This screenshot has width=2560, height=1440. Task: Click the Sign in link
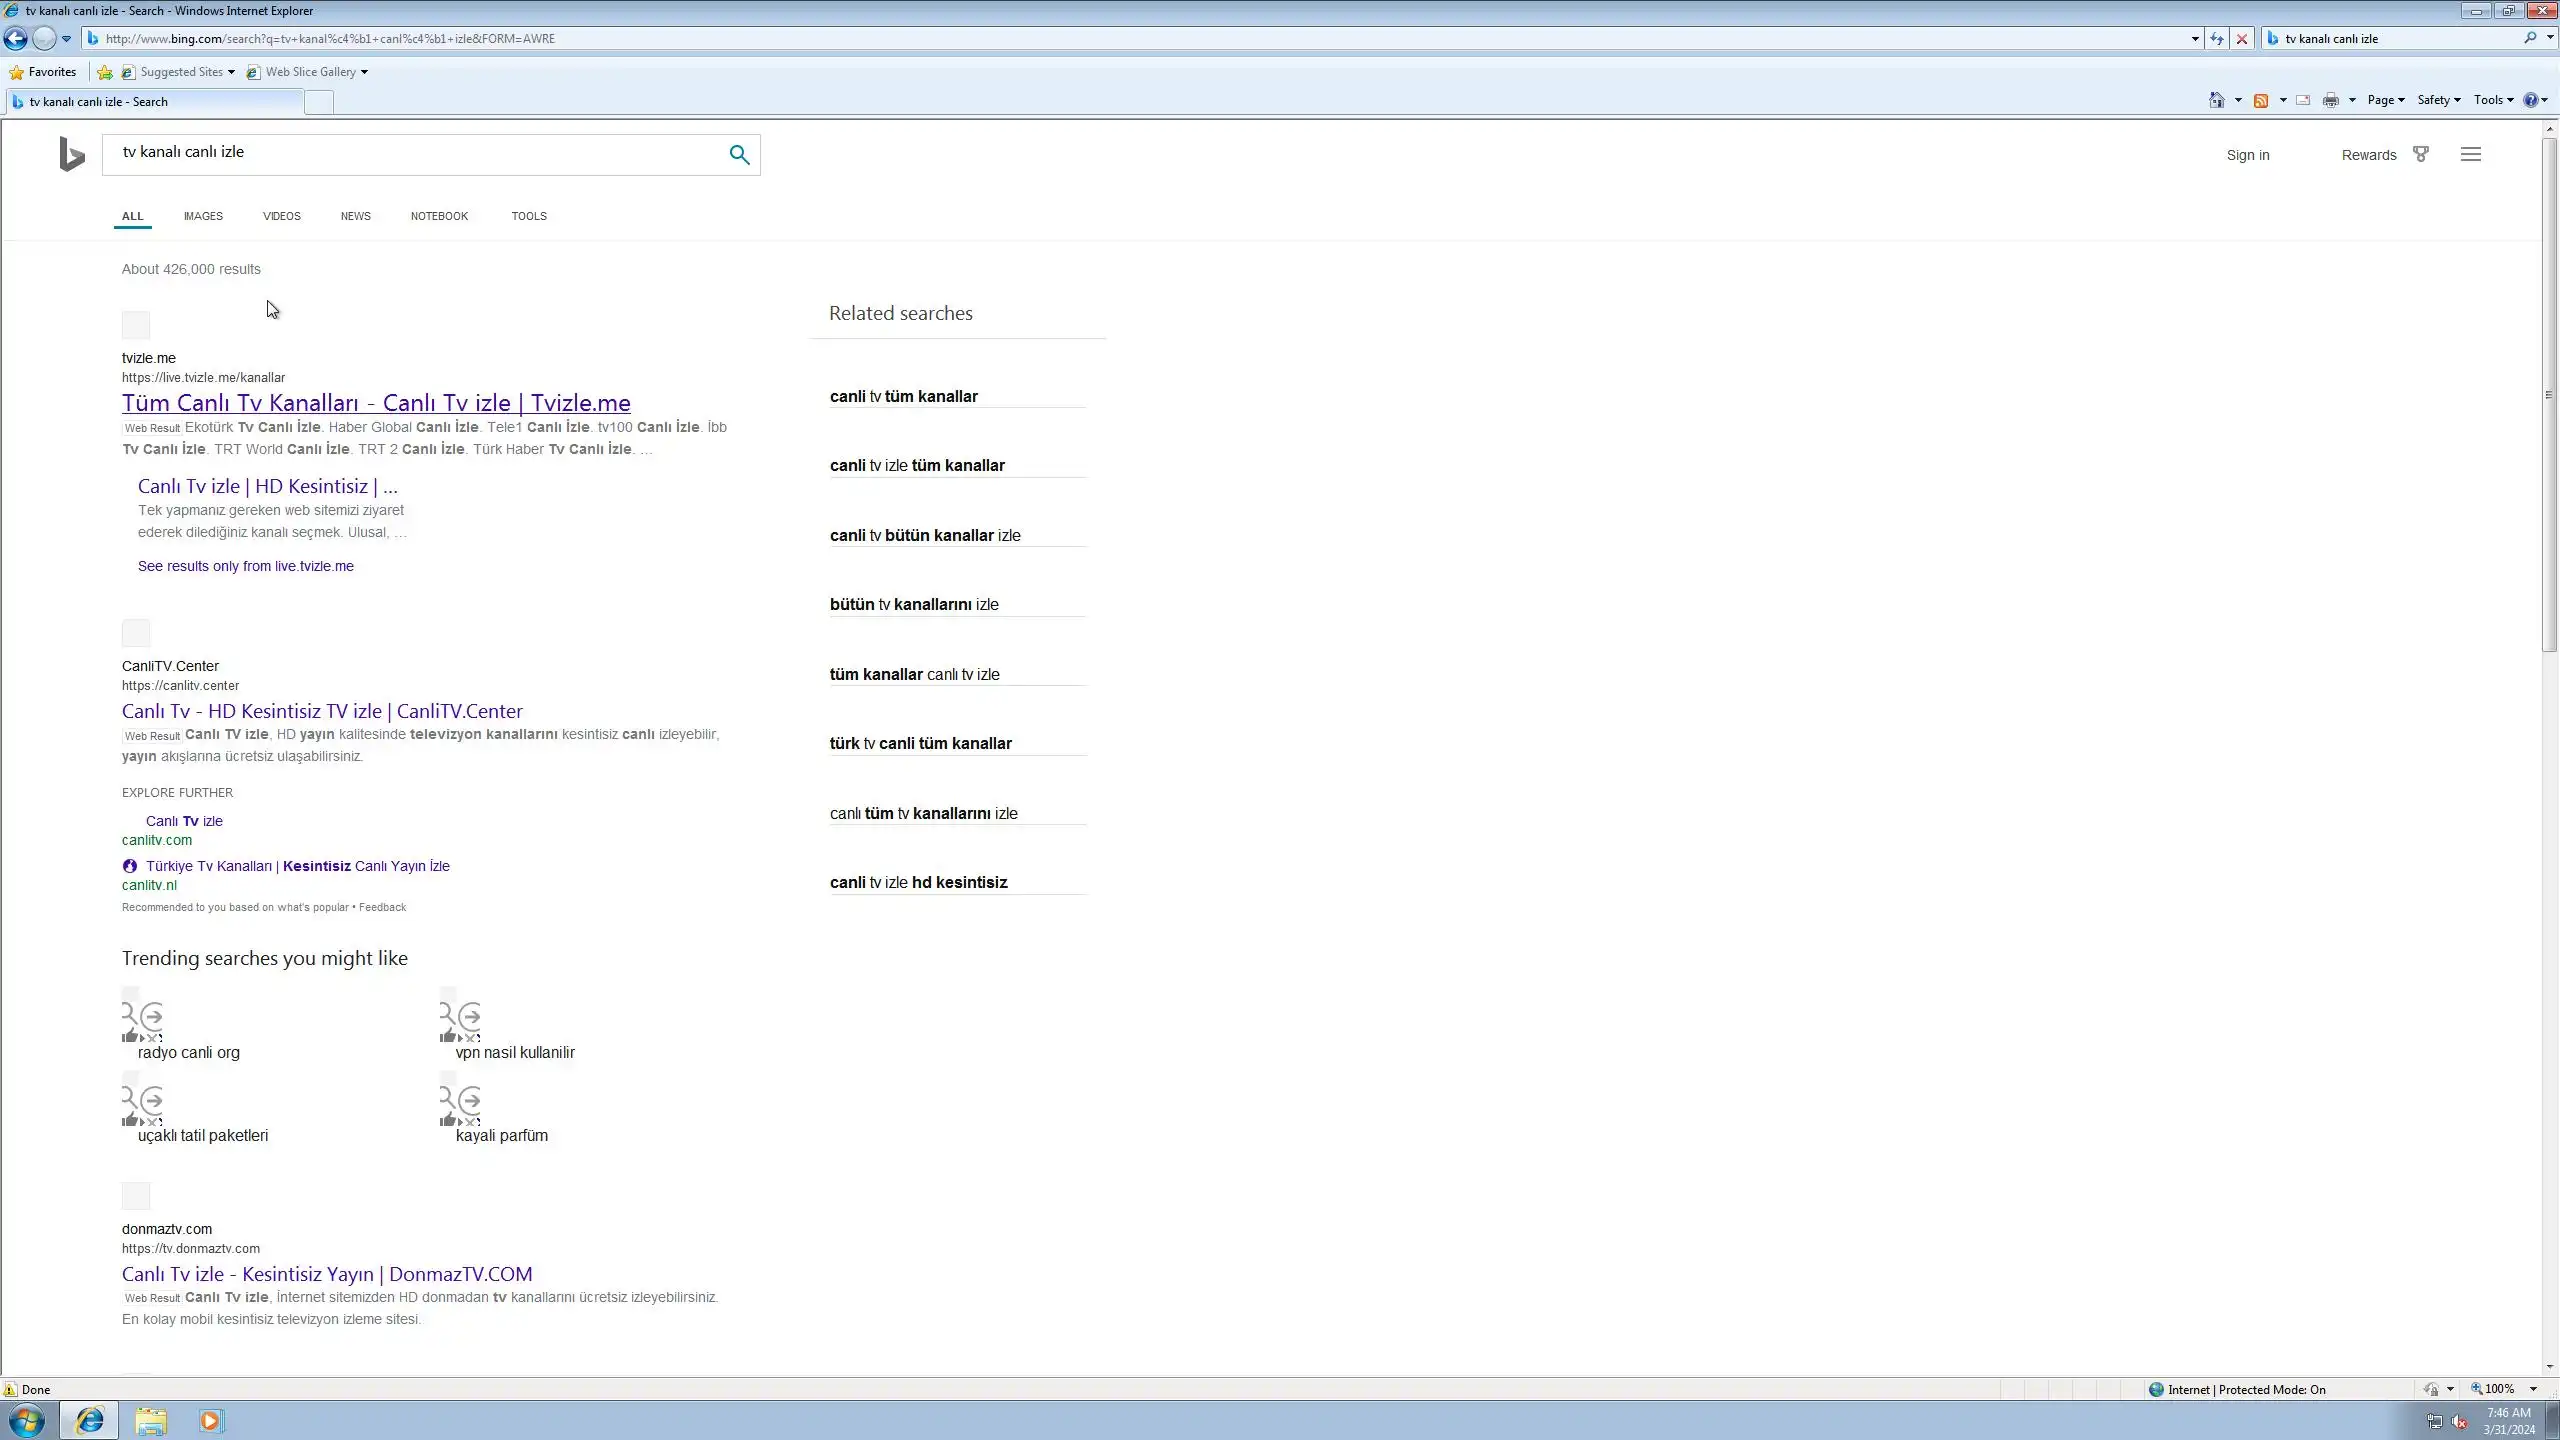point(2247,155)
